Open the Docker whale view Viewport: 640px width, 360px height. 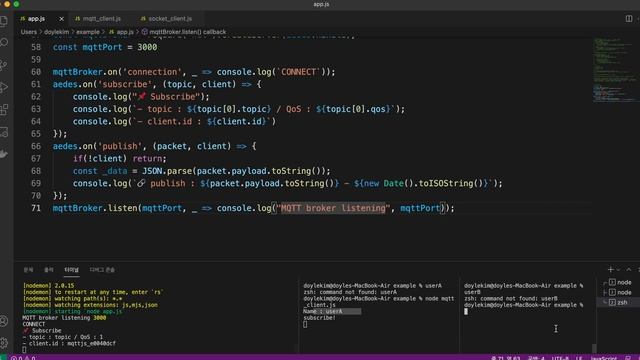point(4,154)
